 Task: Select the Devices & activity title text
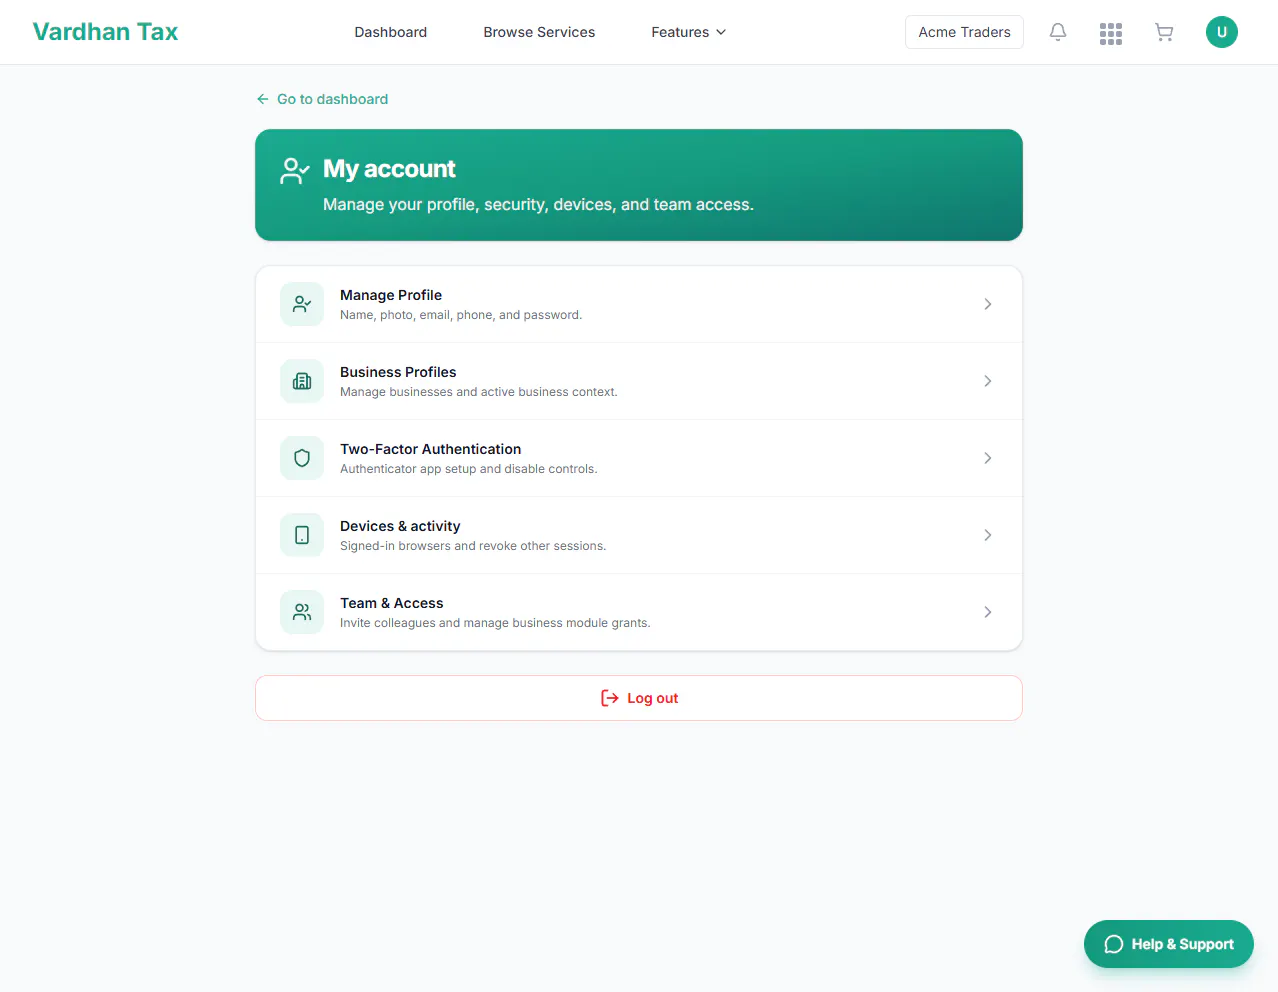tap(400, 526)
